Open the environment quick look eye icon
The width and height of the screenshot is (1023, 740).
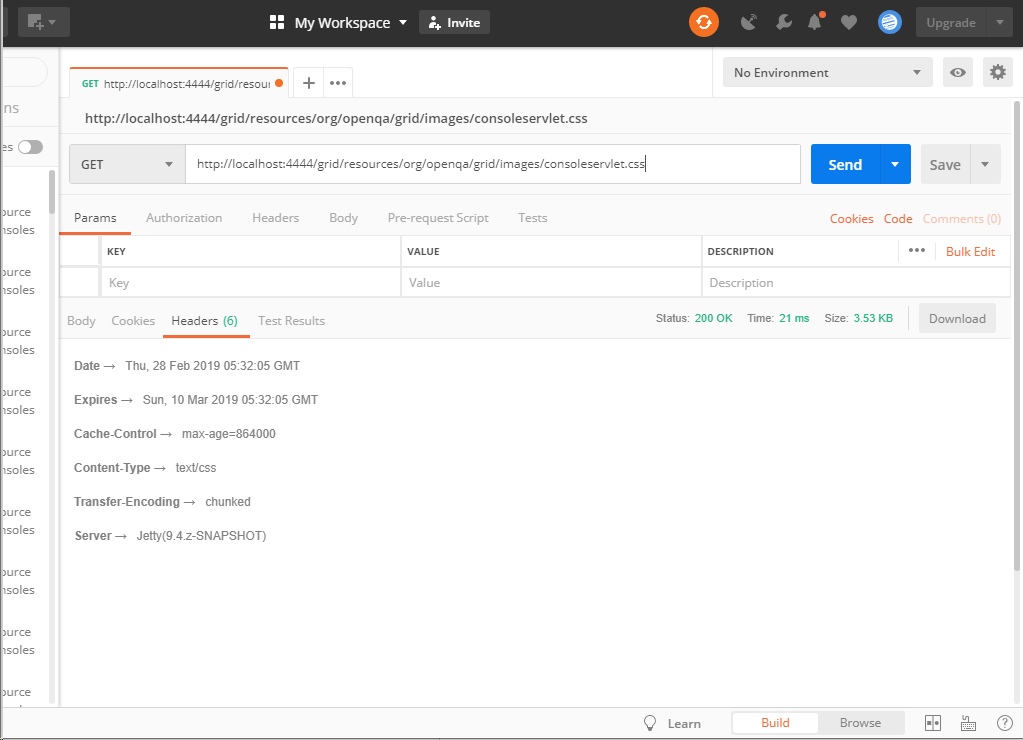click(957, 72)
